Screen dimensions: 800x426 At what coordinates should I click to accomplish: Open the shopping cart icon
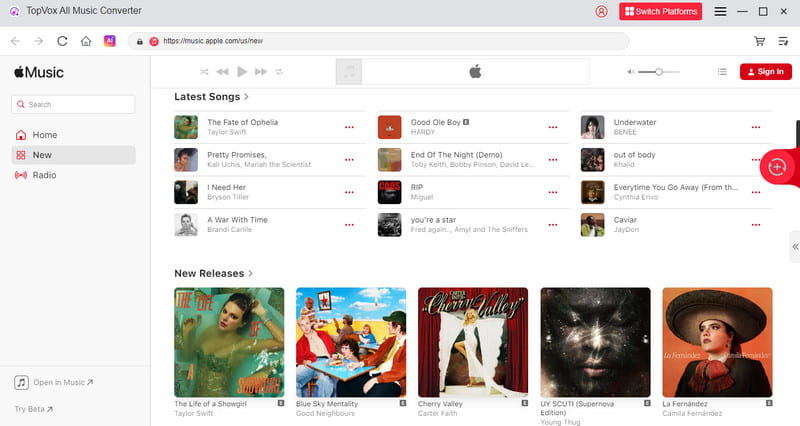pyautogui.click(x=760, y=41)
